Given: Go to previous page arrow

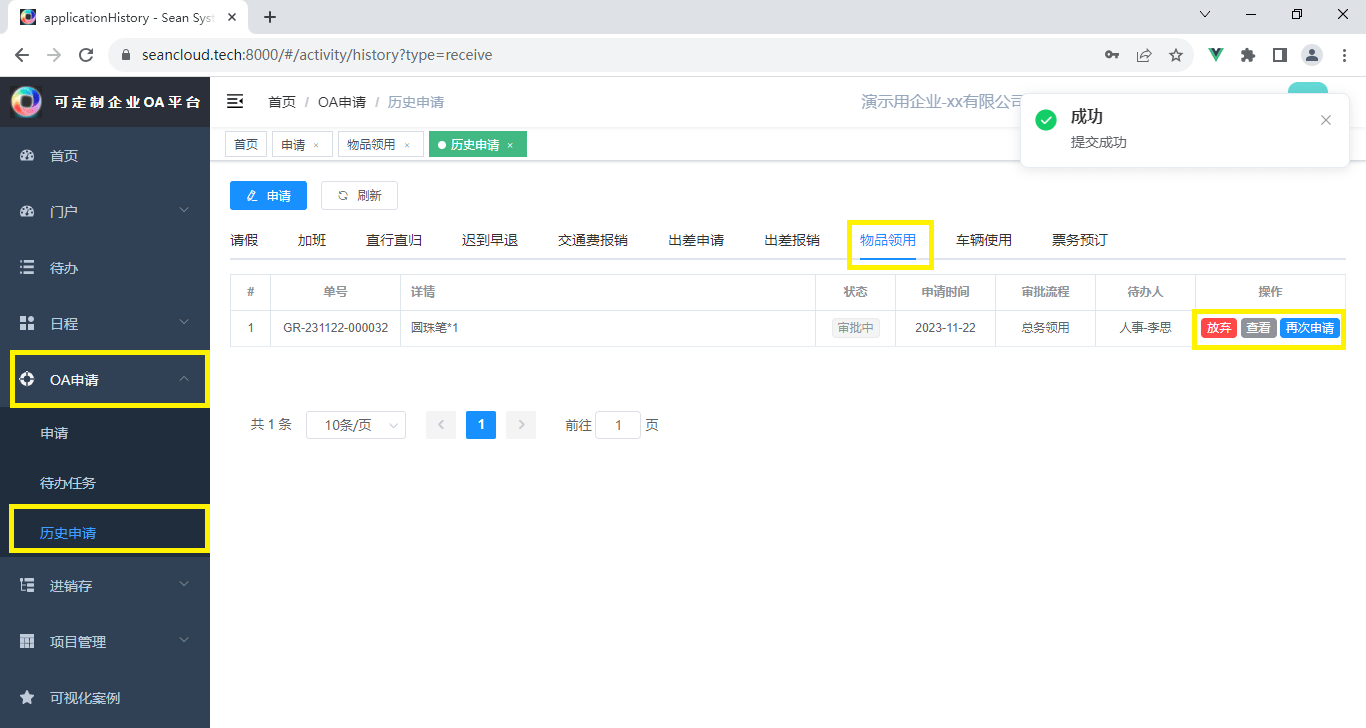Looking at the screenshot, I should coord(441,425).
